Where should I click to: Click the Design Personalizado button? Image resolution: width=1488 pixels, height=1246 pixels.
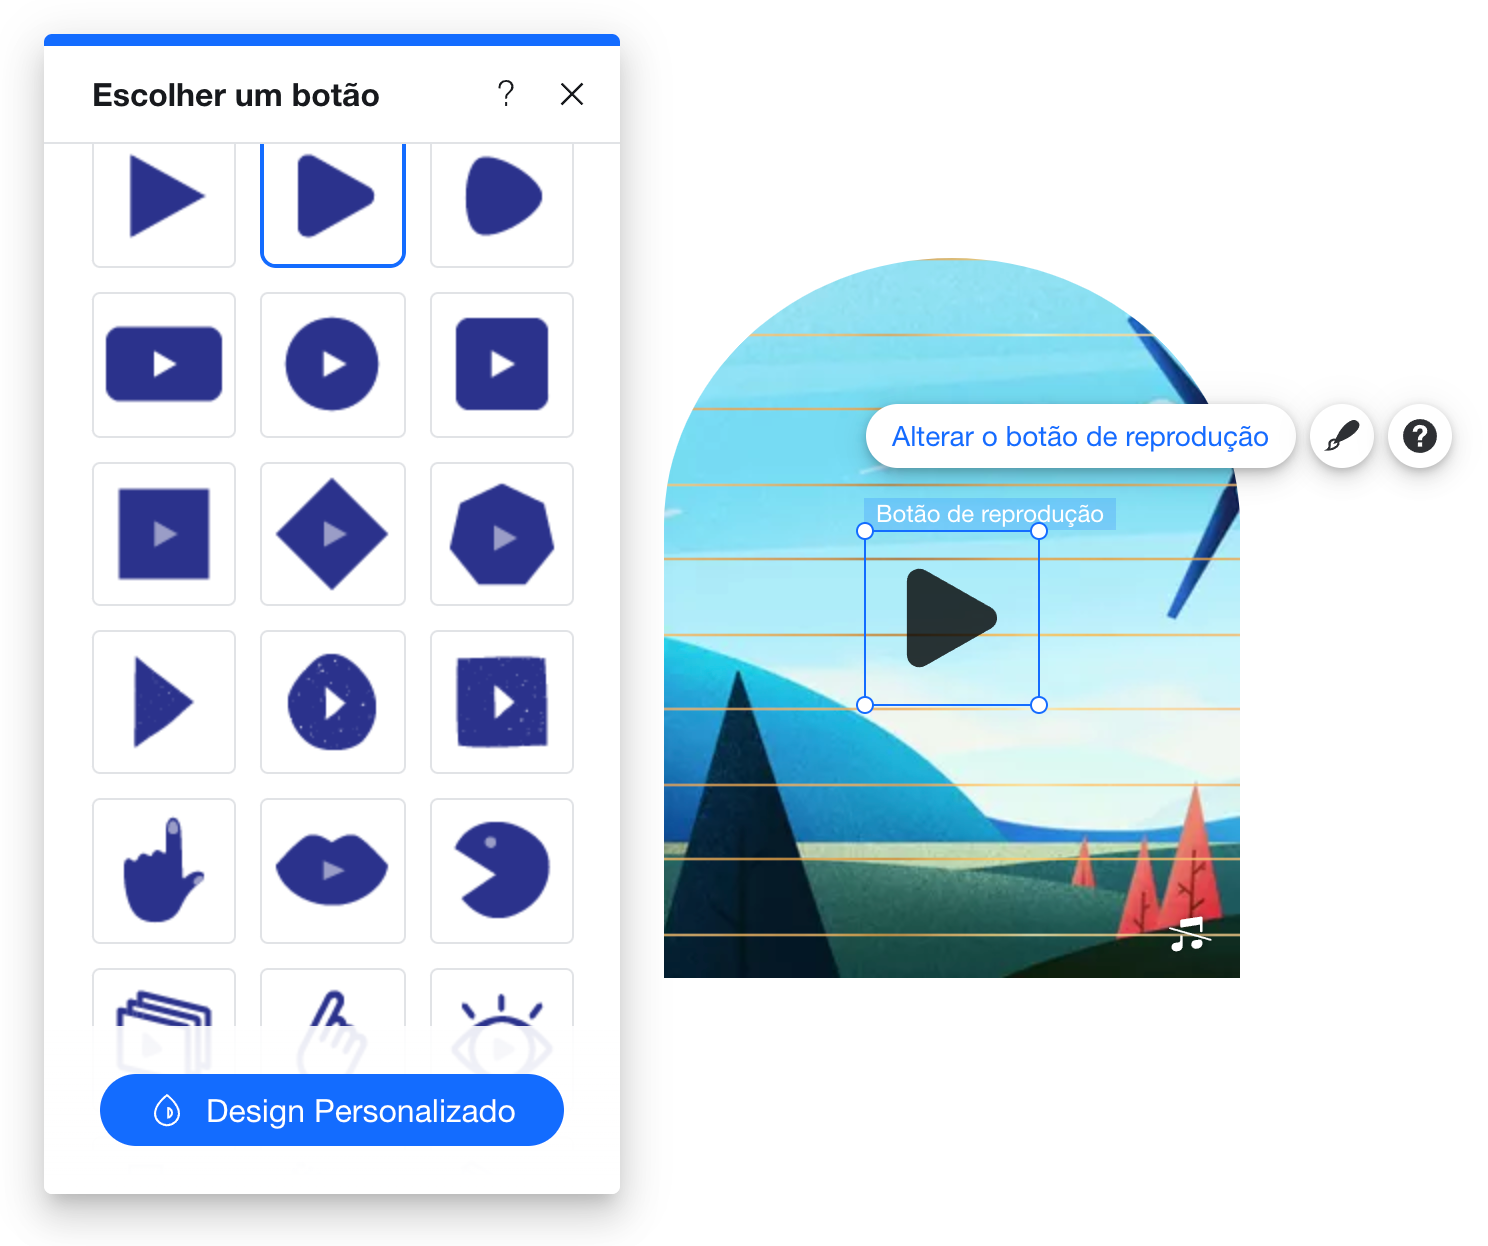pyautogui.click(x=332, y=1110)
